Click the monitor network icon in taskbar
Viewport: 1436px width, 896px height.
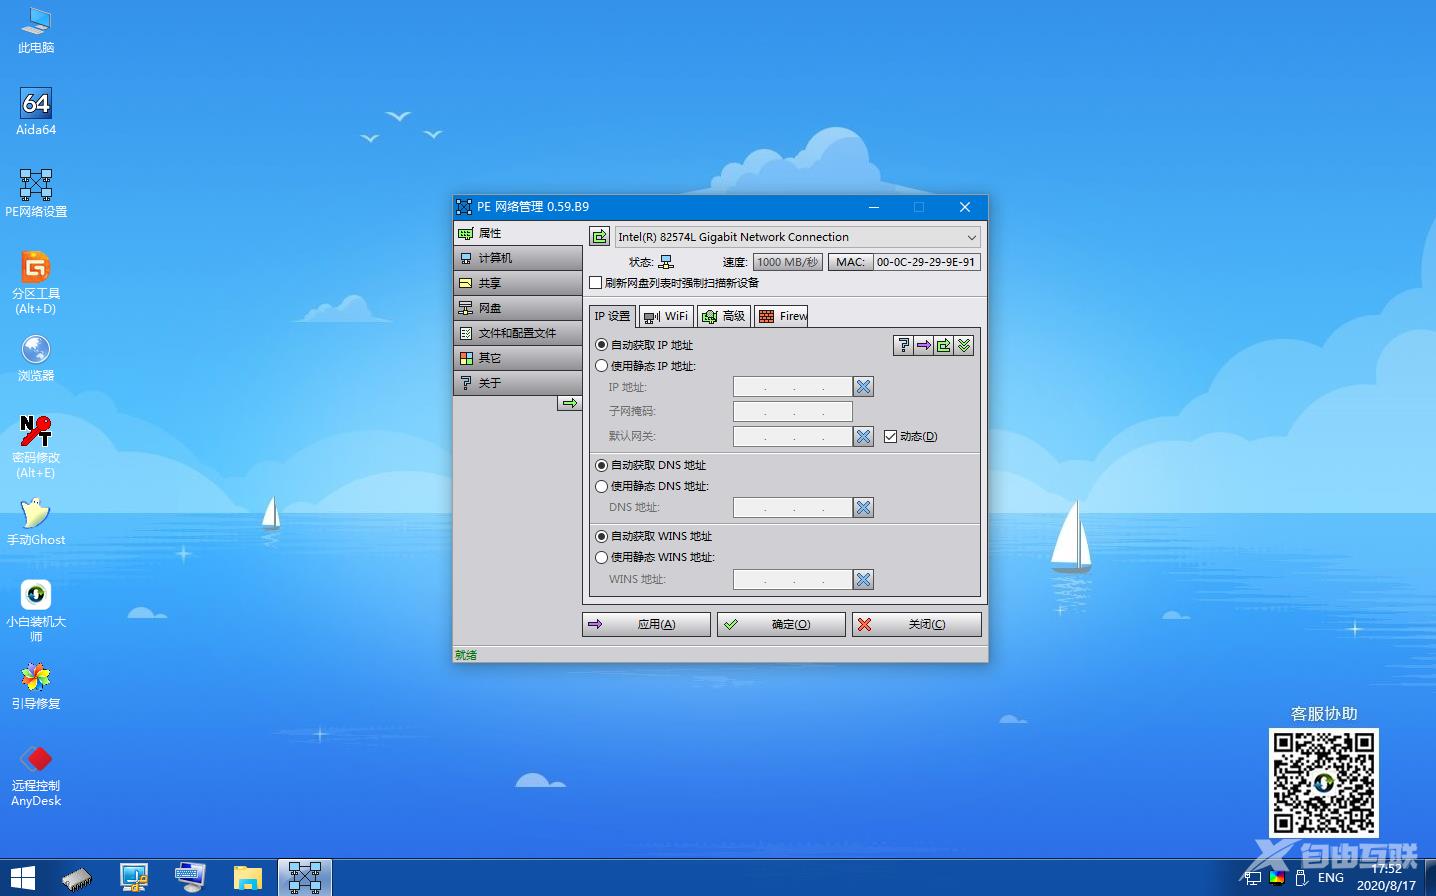pos(134,878)
